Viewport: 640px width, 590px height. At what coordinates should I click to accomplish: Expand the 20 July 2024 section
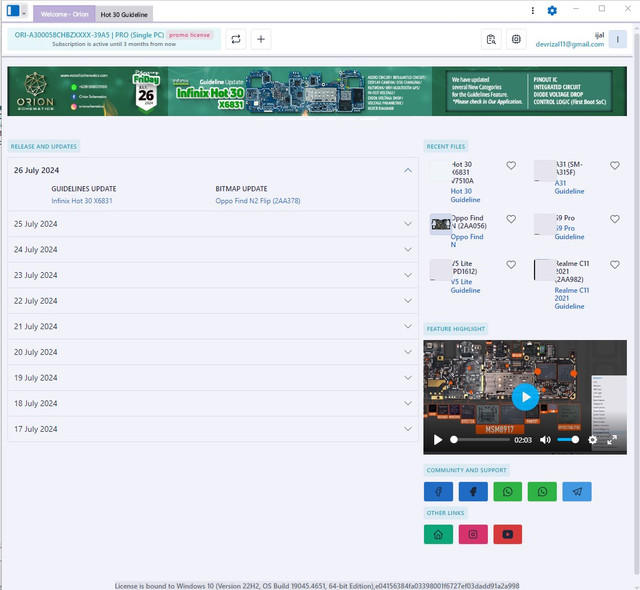pos(213,352)
